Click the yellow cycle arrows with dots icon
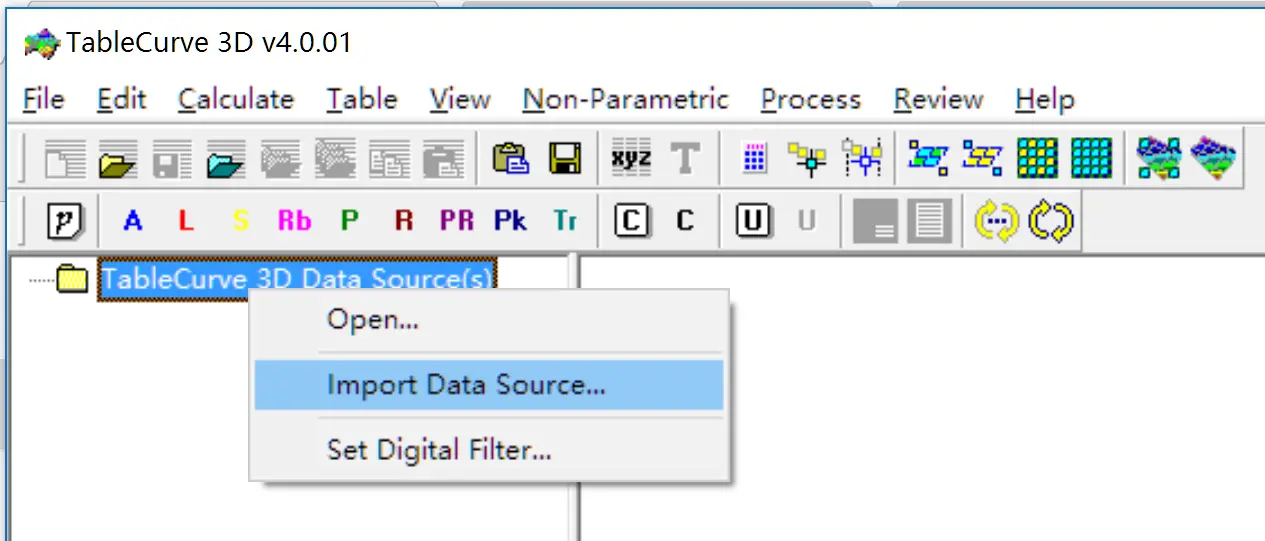 tap(997, 221)
